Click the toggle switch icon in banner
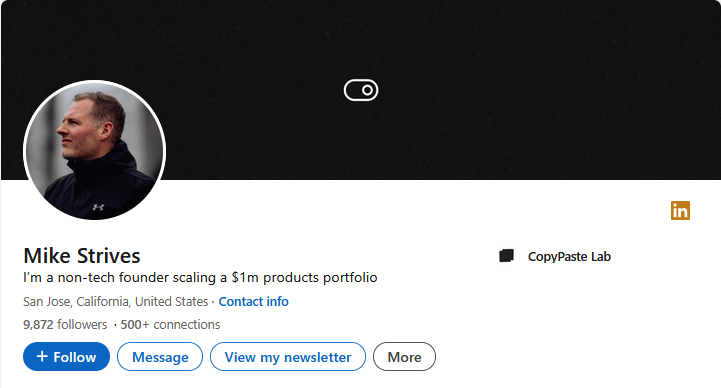721x388 pixels. tap(361, 90)
